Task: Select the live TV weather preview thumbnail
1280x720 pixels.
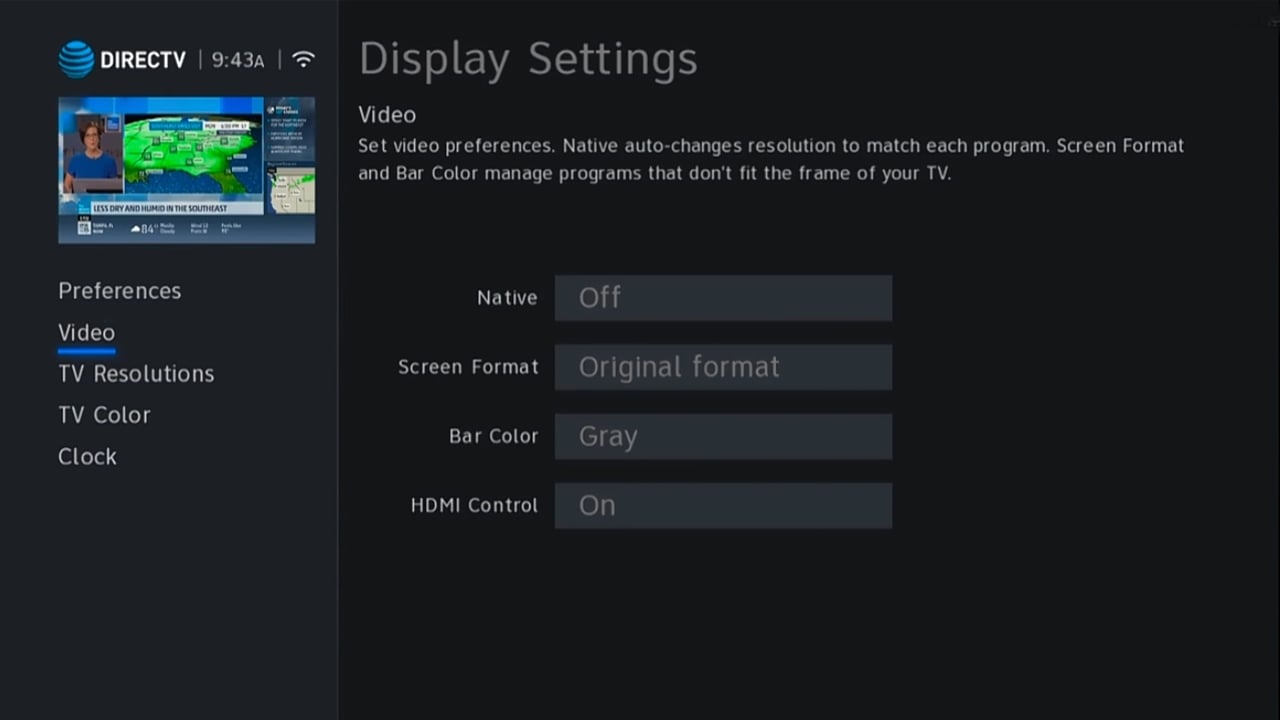Action: click(186, 170)
